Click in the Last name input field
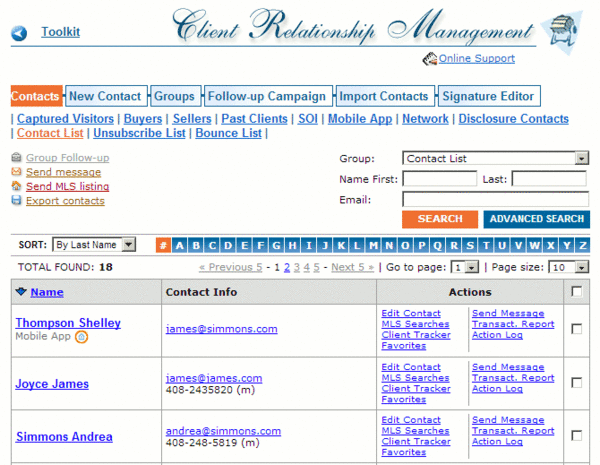Viewport: 600px width, 465px height. coord(549,179)
